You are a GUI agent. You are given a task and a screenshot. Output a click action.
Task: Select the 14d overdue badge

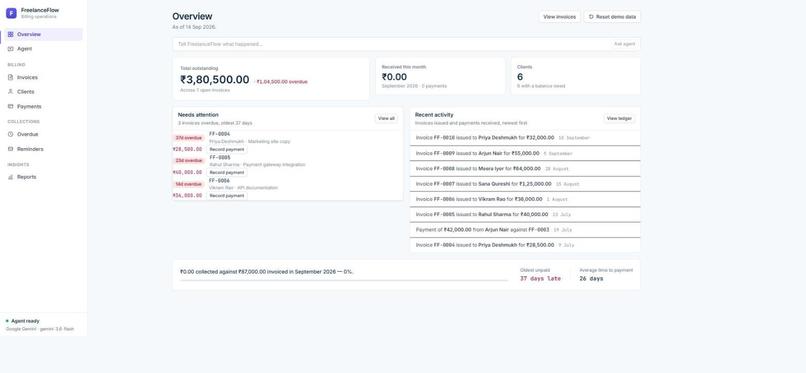click(x=188, y=184)
